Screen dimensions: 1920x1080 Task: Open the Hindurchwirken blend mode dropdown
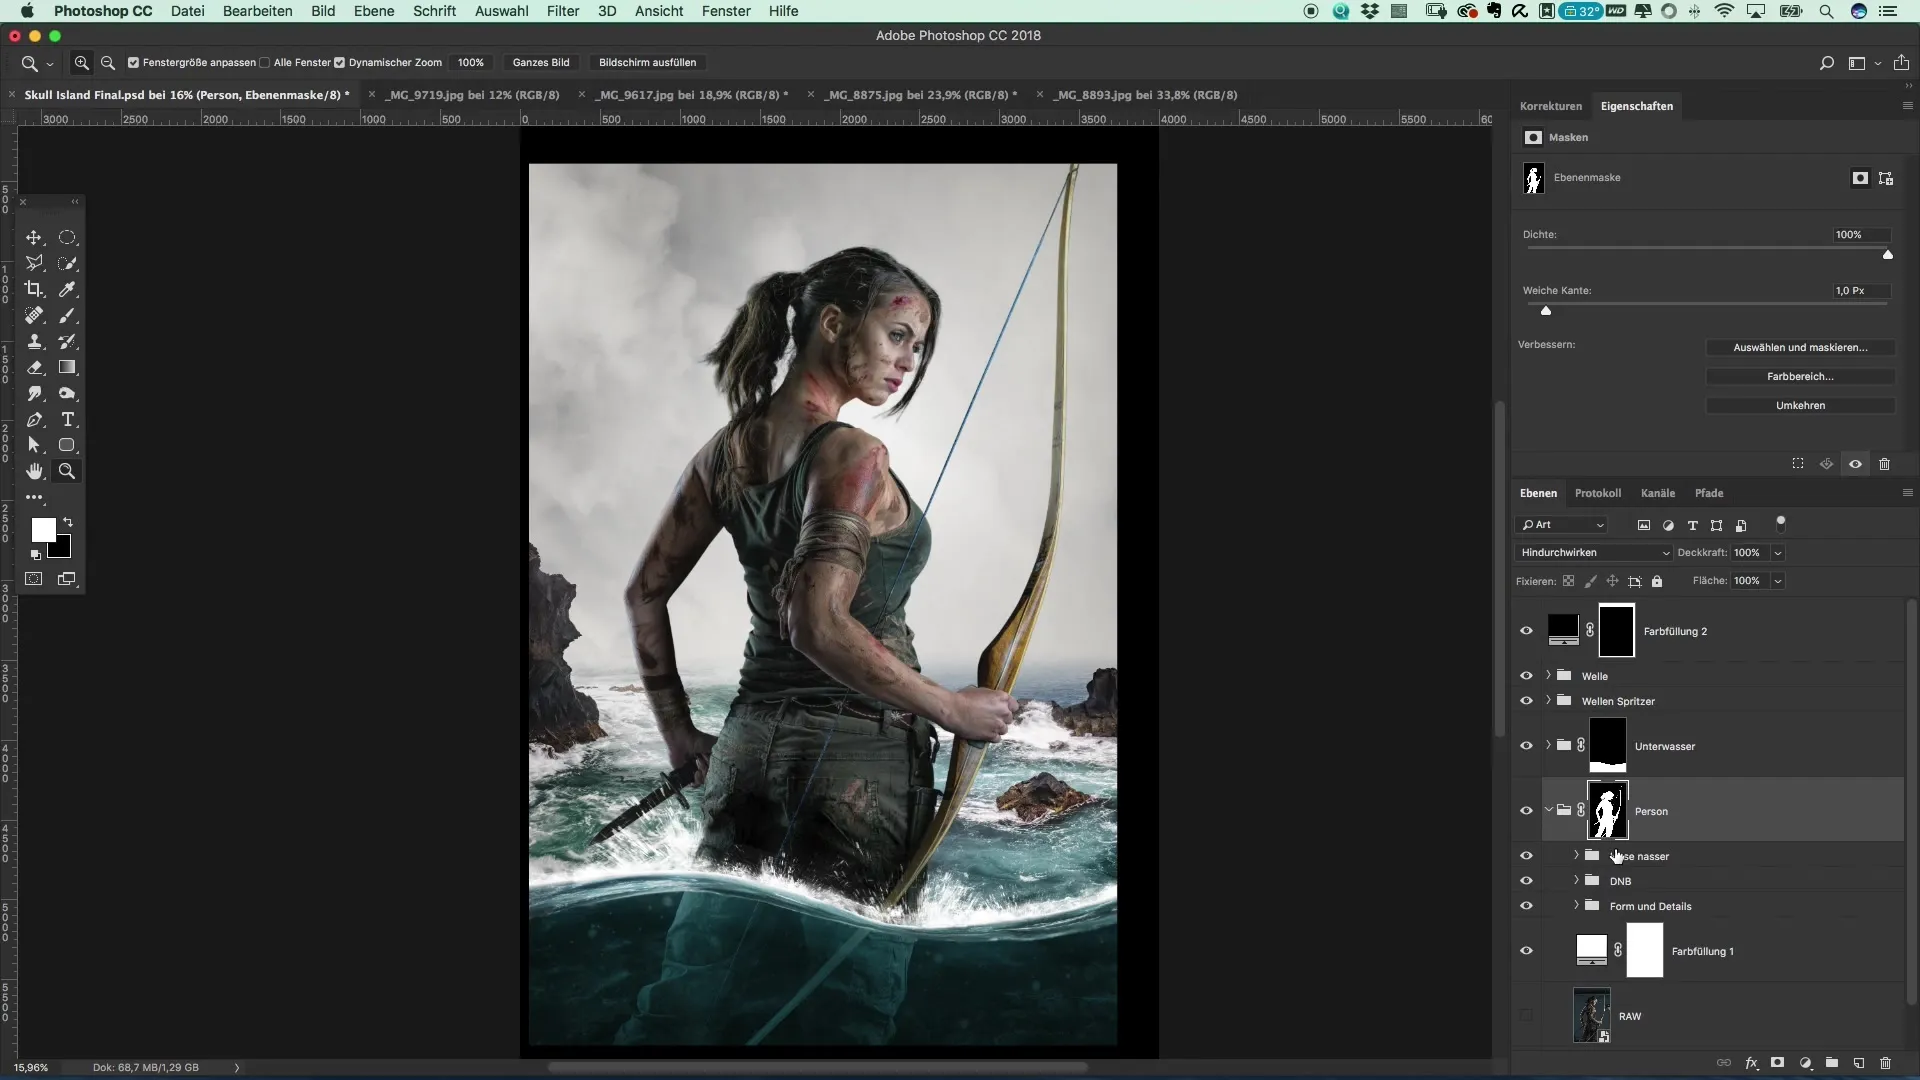click(1594, 553)
